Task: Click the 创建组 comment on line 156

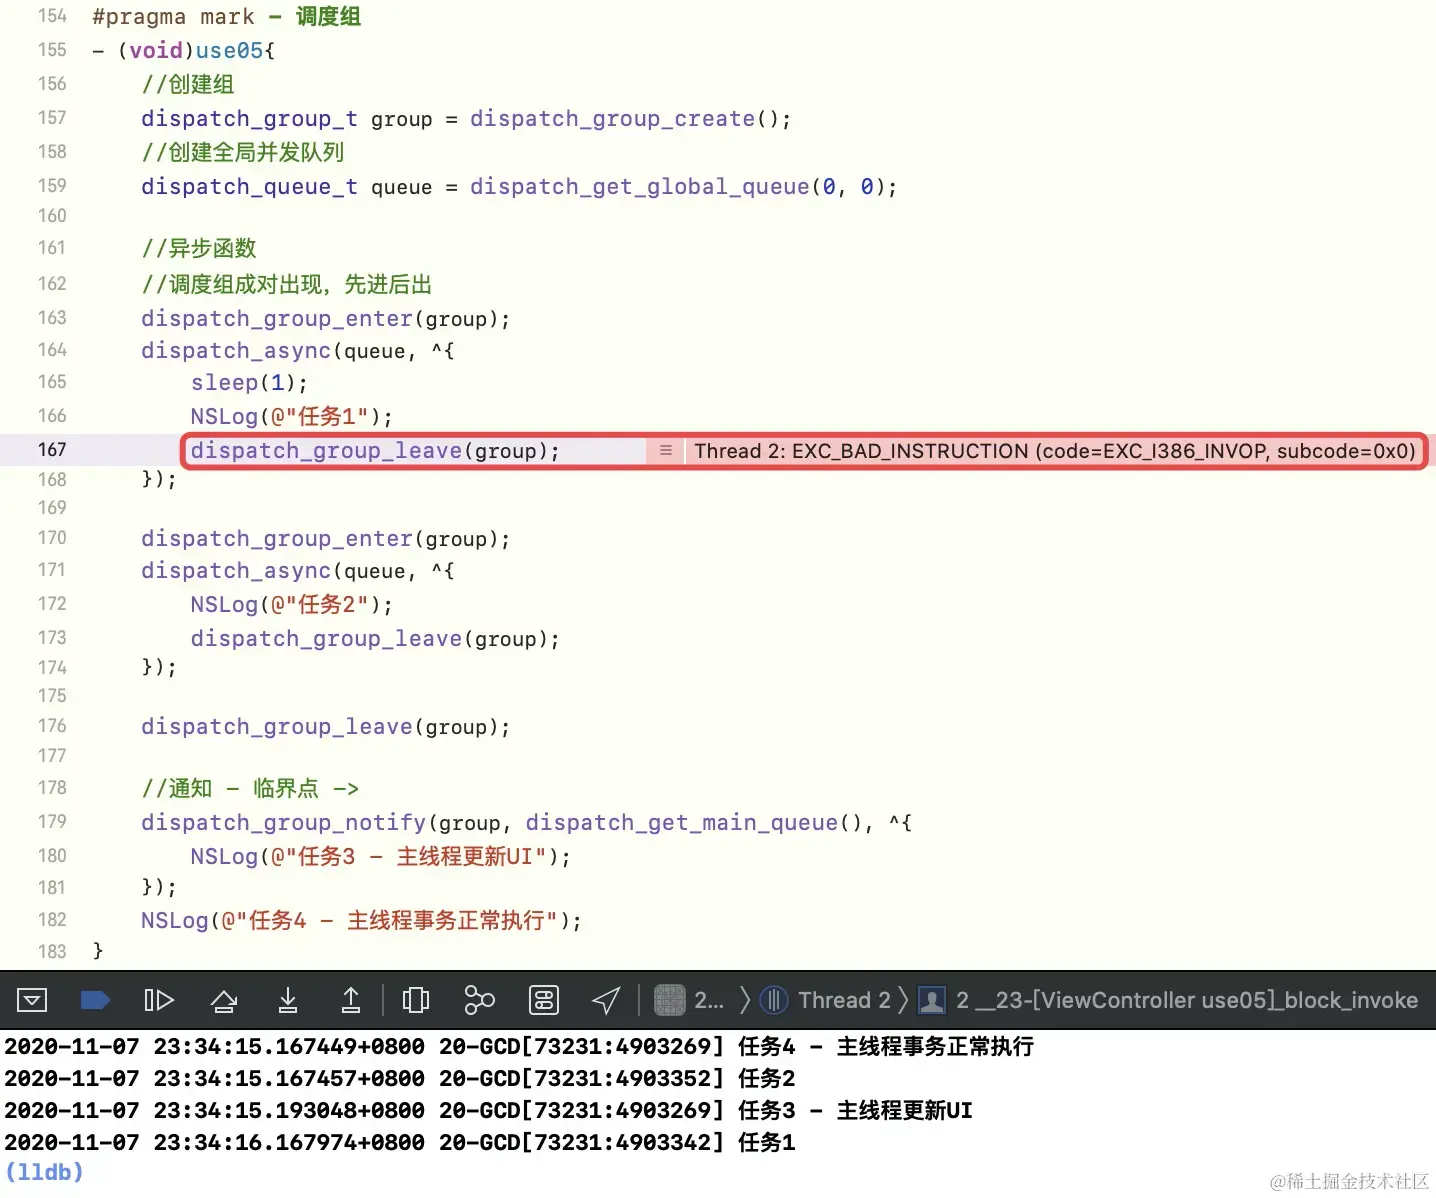Action: pos(188,85)
